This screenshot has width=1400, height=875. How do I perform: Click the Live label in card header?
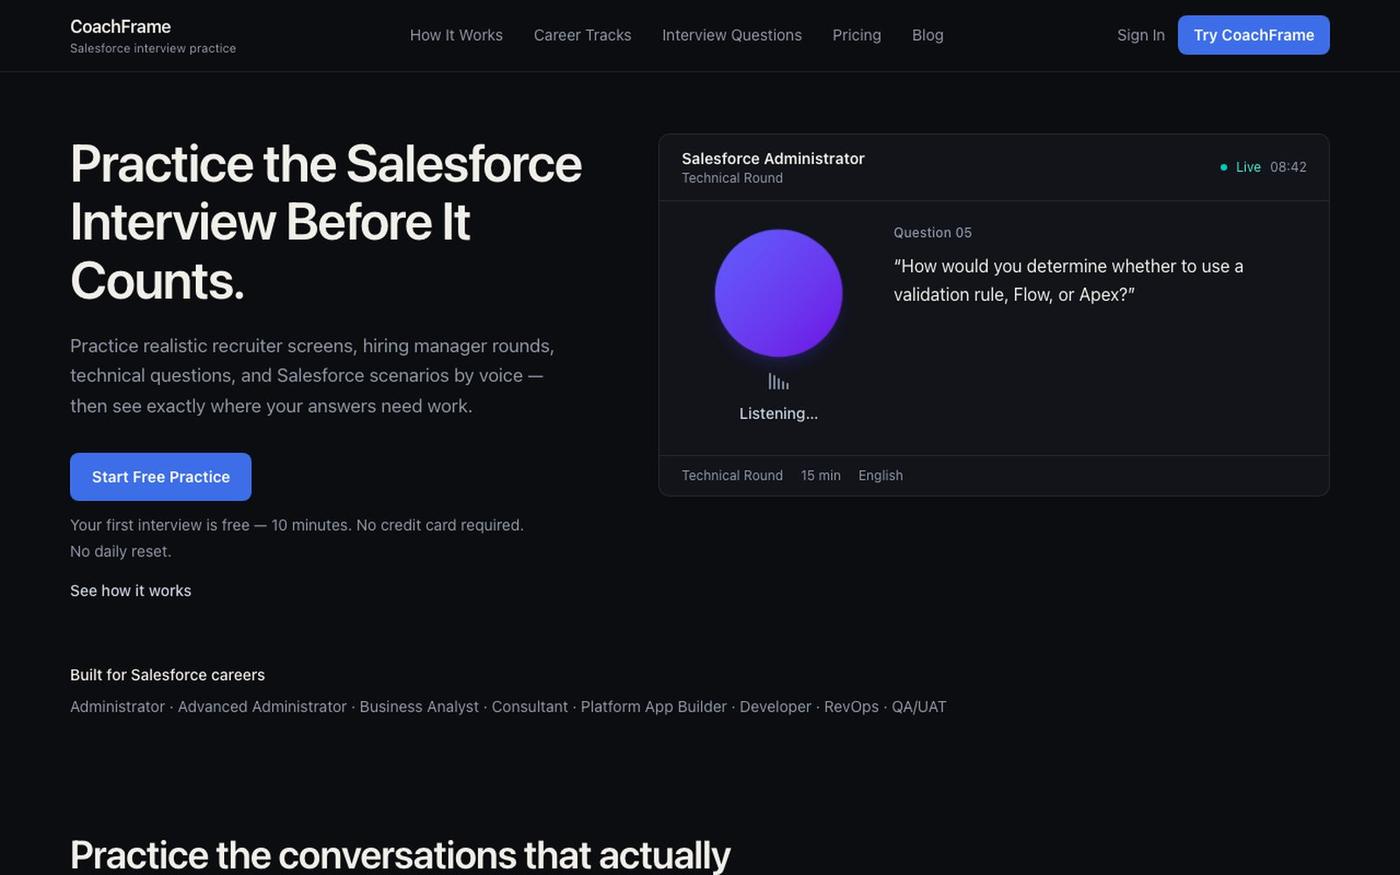[1248, 167]
